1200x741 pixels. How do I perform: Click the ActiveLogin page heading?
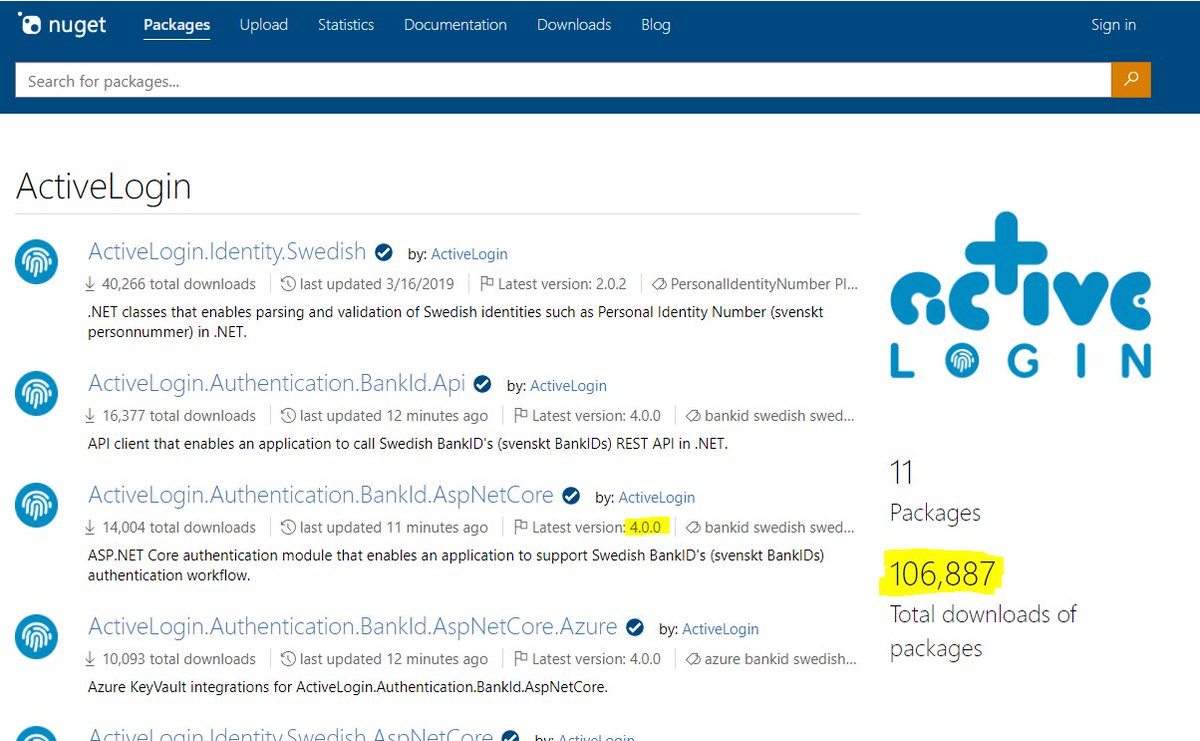click(x=104, y=187)
